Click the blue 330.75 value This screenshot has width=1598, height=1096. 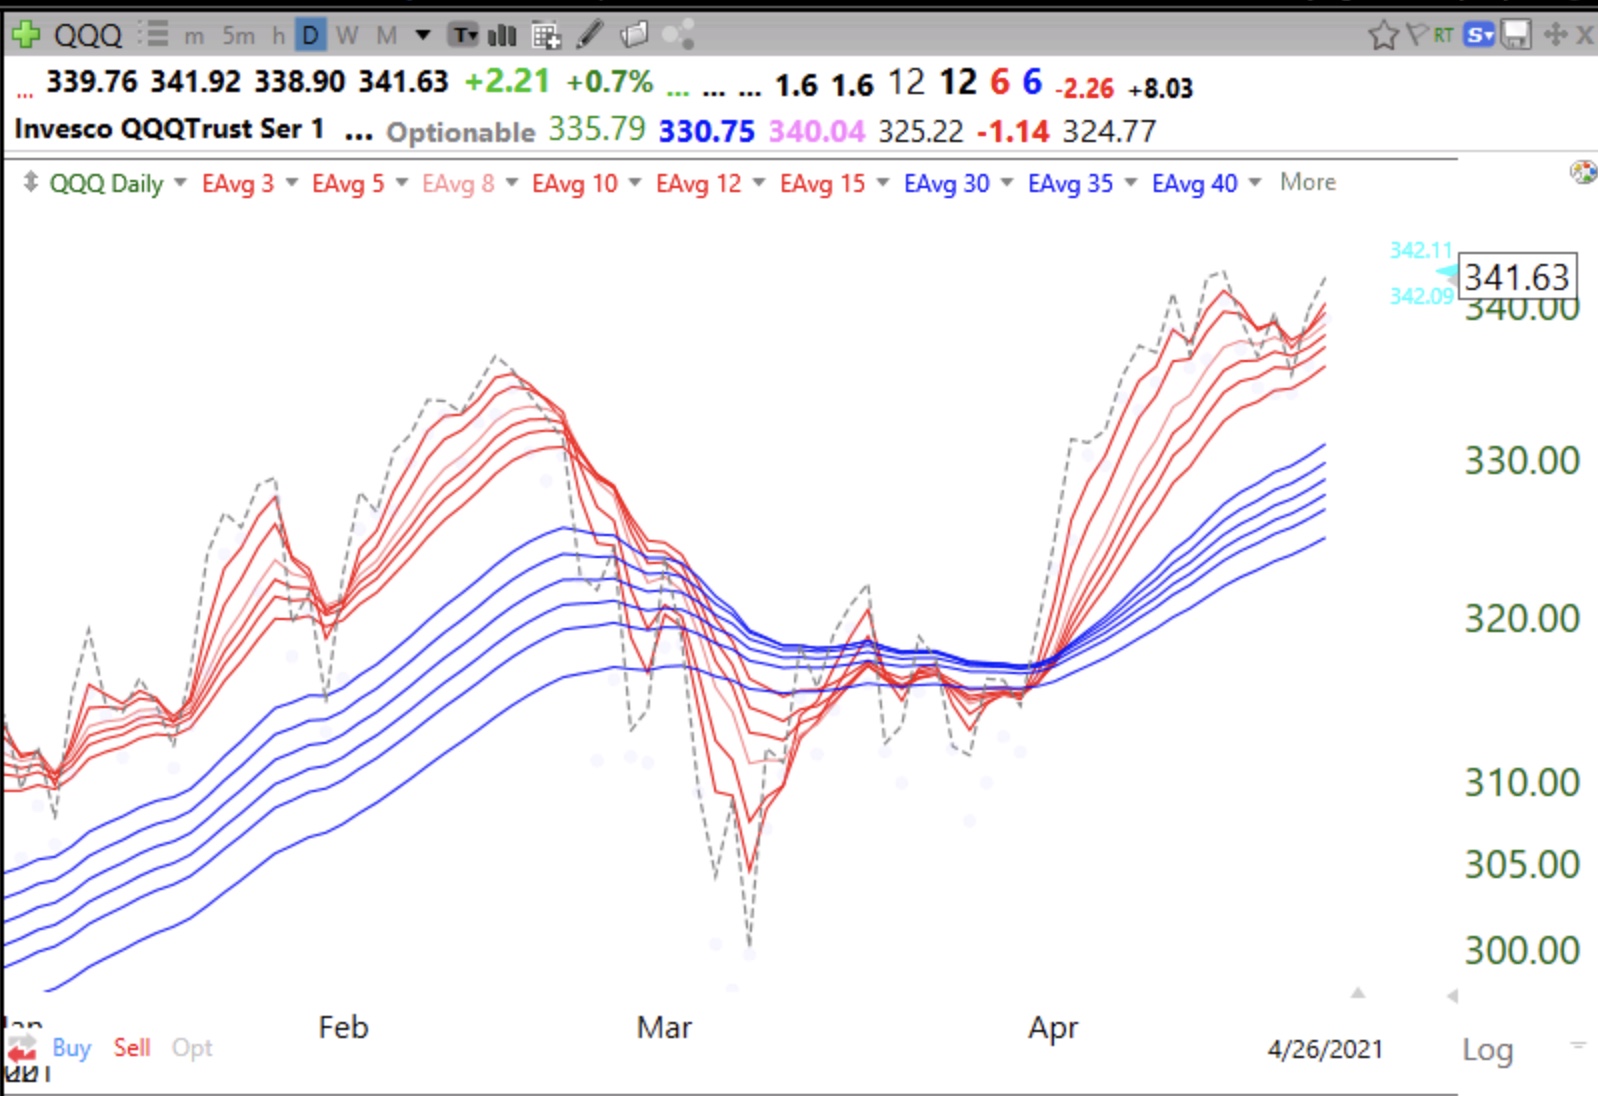[706, 131]
